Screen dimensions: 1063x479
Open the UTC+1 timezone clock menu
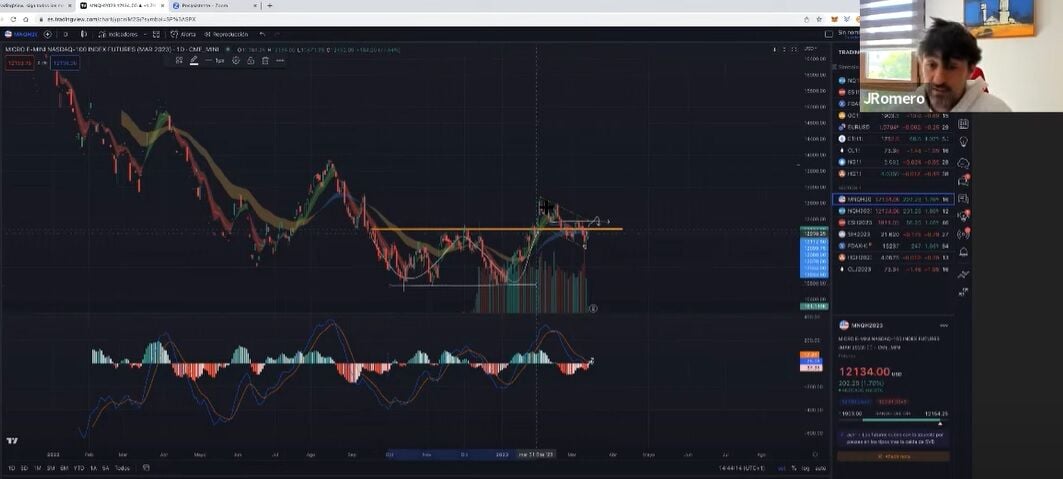[741, 468]
